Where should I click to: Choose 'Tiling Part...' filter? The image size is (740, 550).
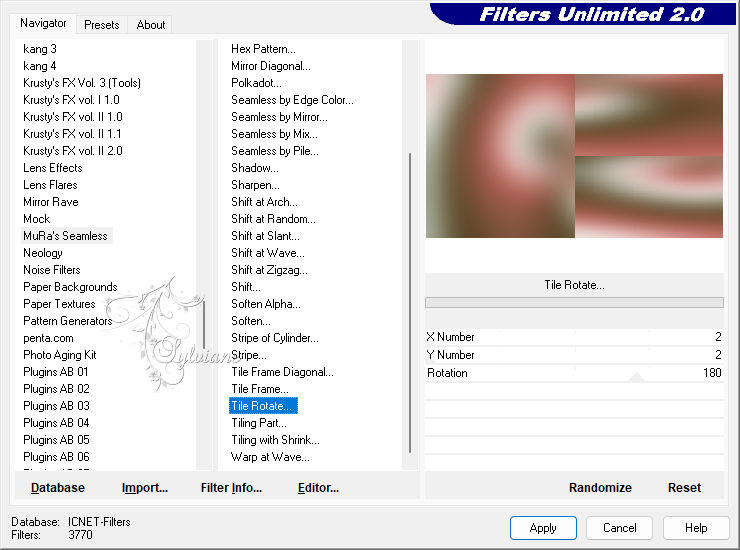tap(259, 423)
